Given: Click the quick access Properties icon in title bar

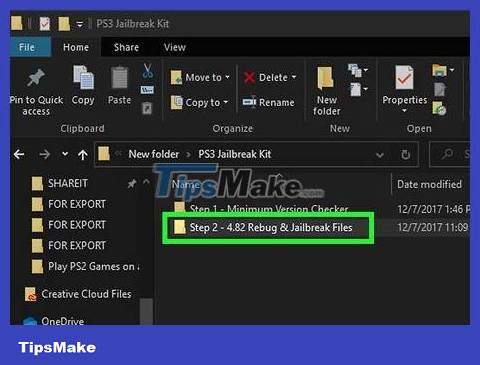Looking at the screenshot, I should [x=45, y=24].
